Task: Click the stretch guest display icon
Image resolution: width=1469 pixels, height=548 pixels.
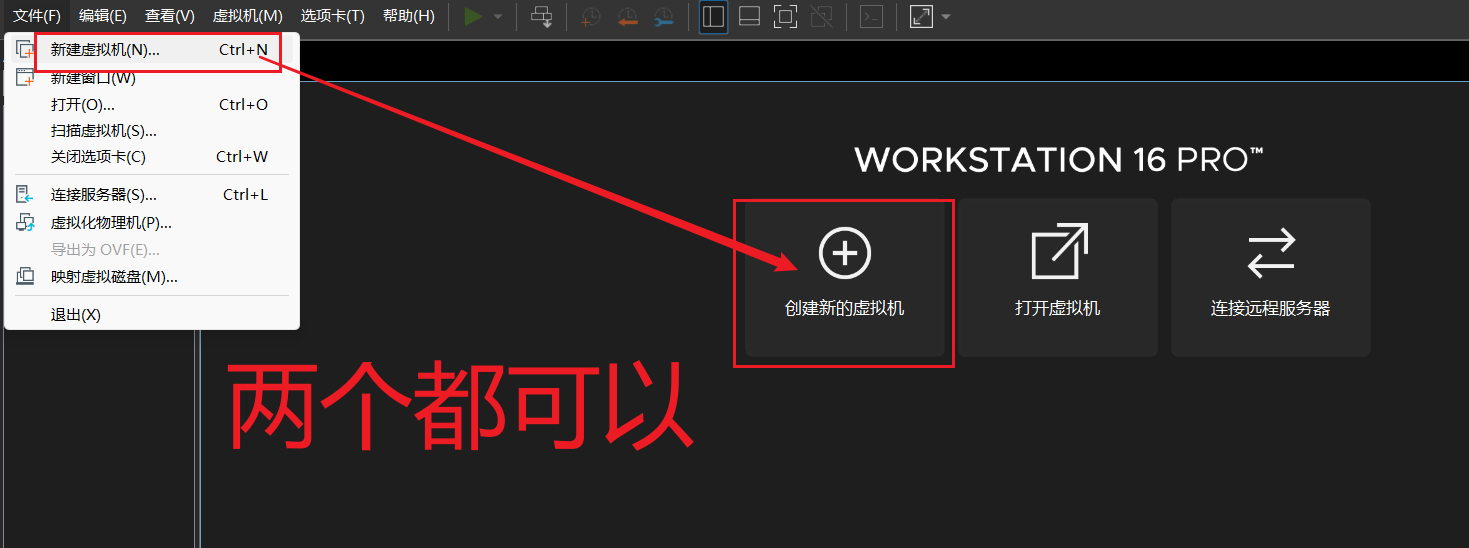Action: 921,16
